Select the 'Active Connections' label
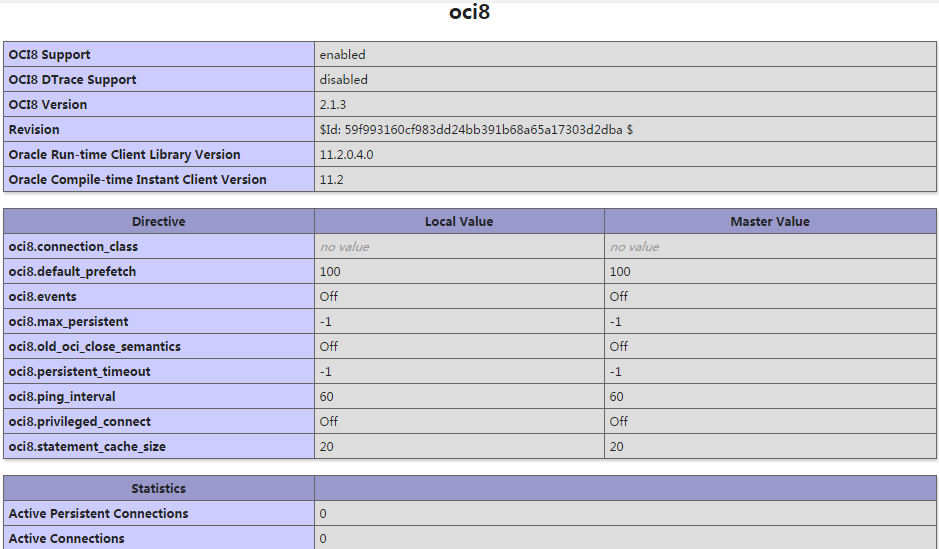The image size is (939, 549). coord(66,539)
